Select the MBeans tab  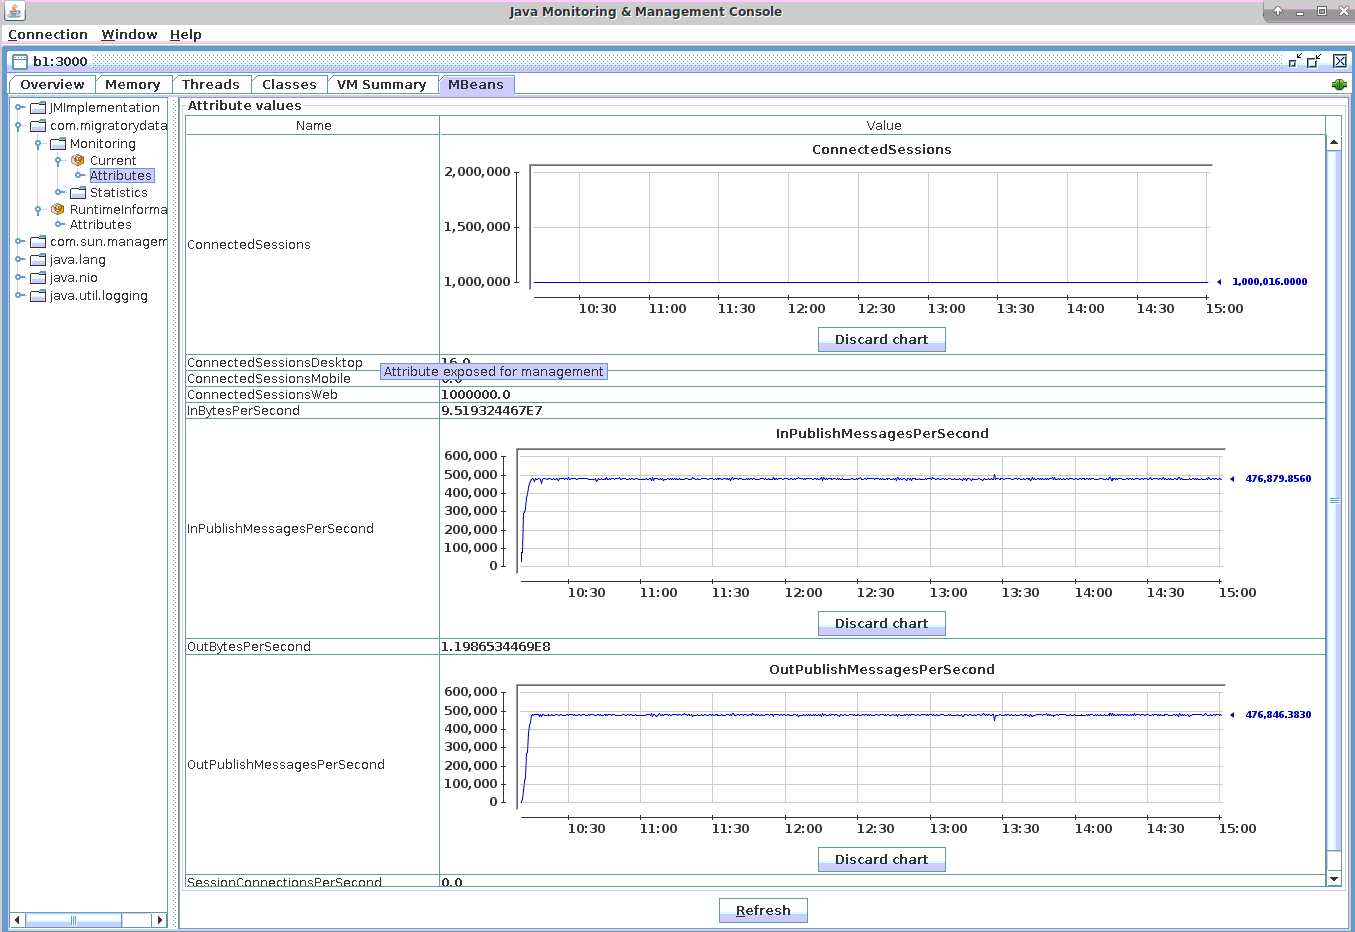click(476, 85)
